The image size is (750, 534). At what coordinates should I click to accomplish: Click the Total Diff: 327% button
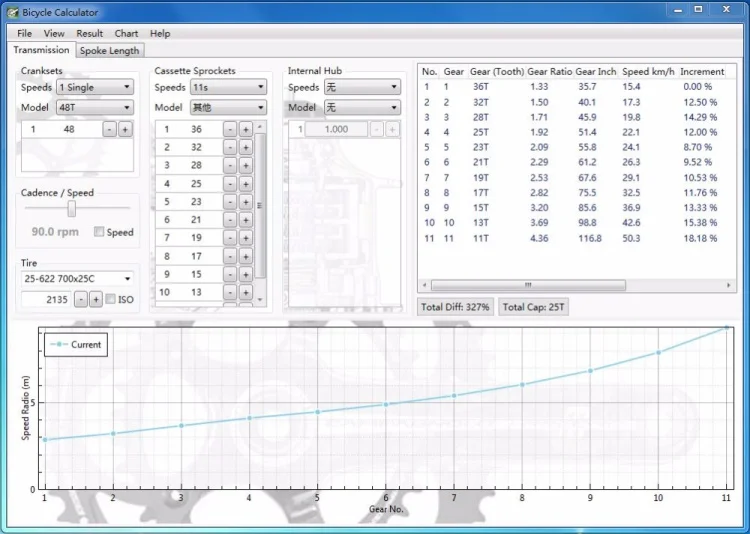(x=456, y=307)
